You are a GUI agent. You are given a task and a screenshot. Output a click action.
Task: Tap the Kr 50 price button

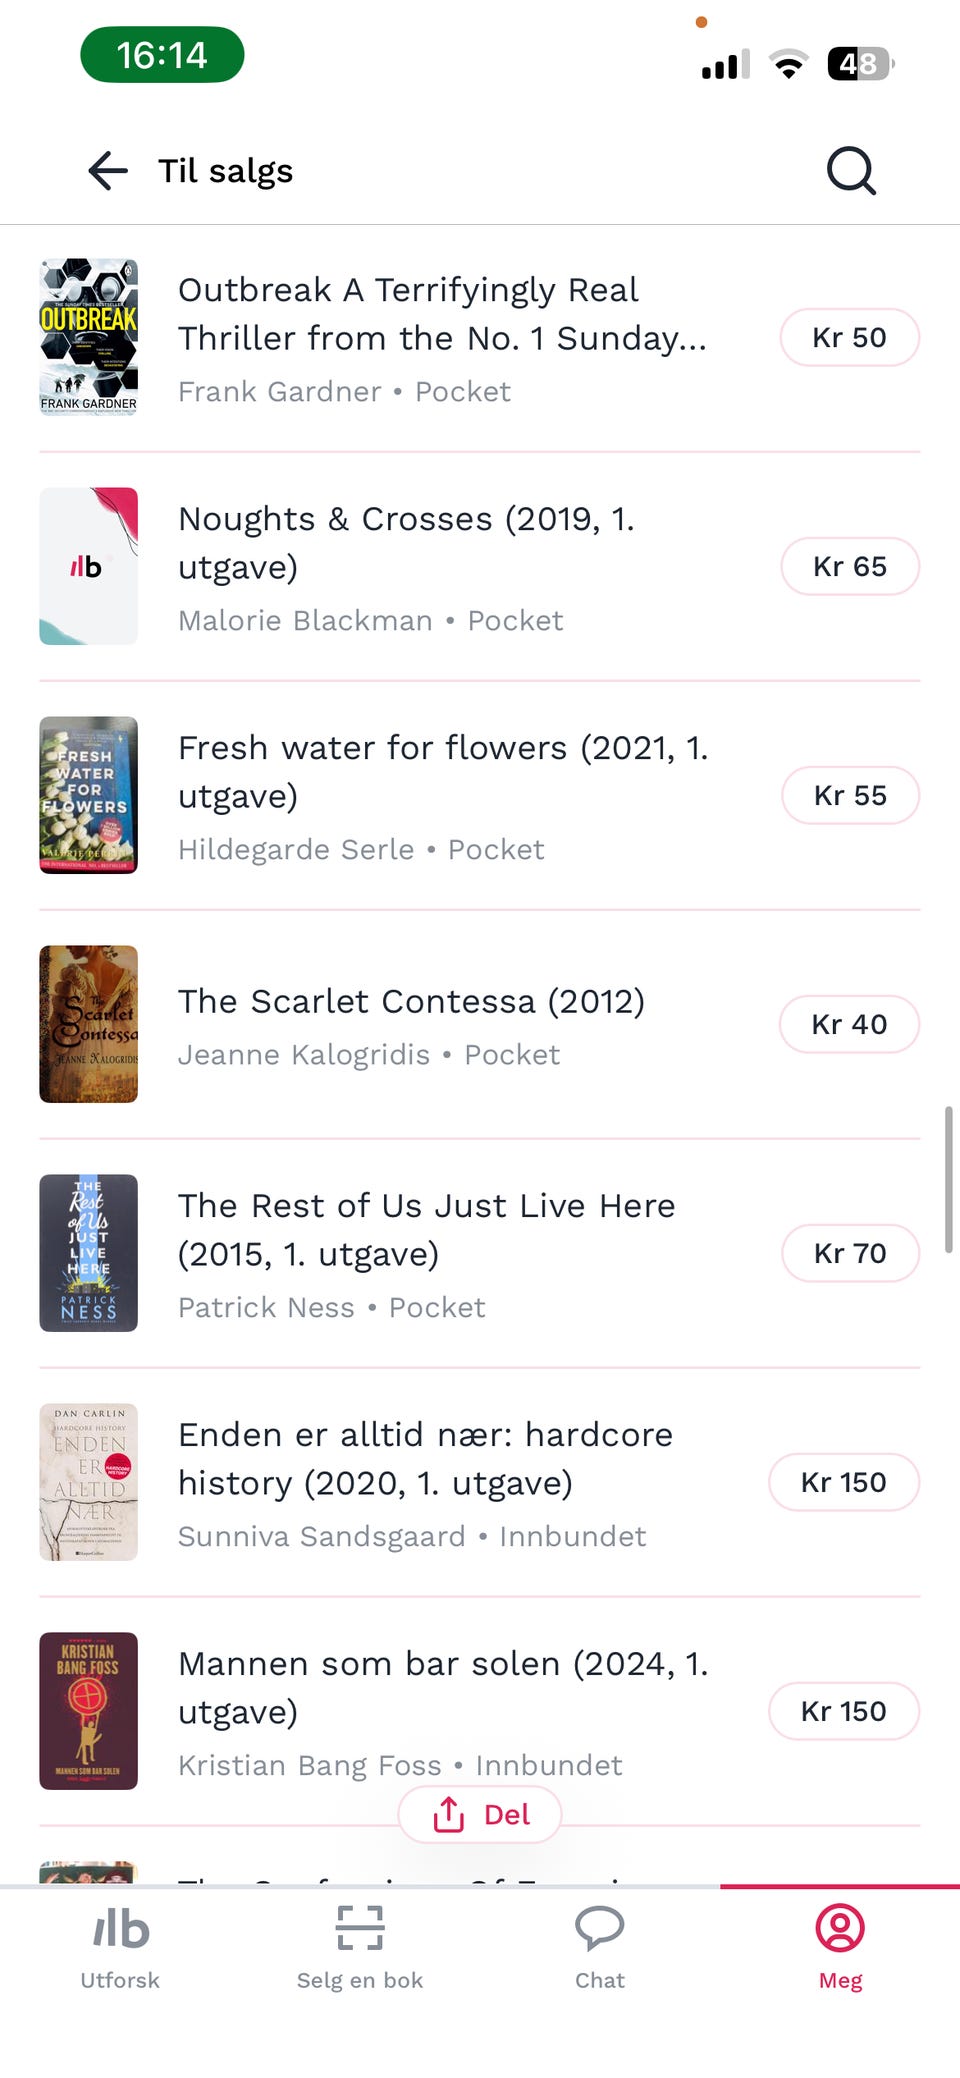(x=849, y=338)
